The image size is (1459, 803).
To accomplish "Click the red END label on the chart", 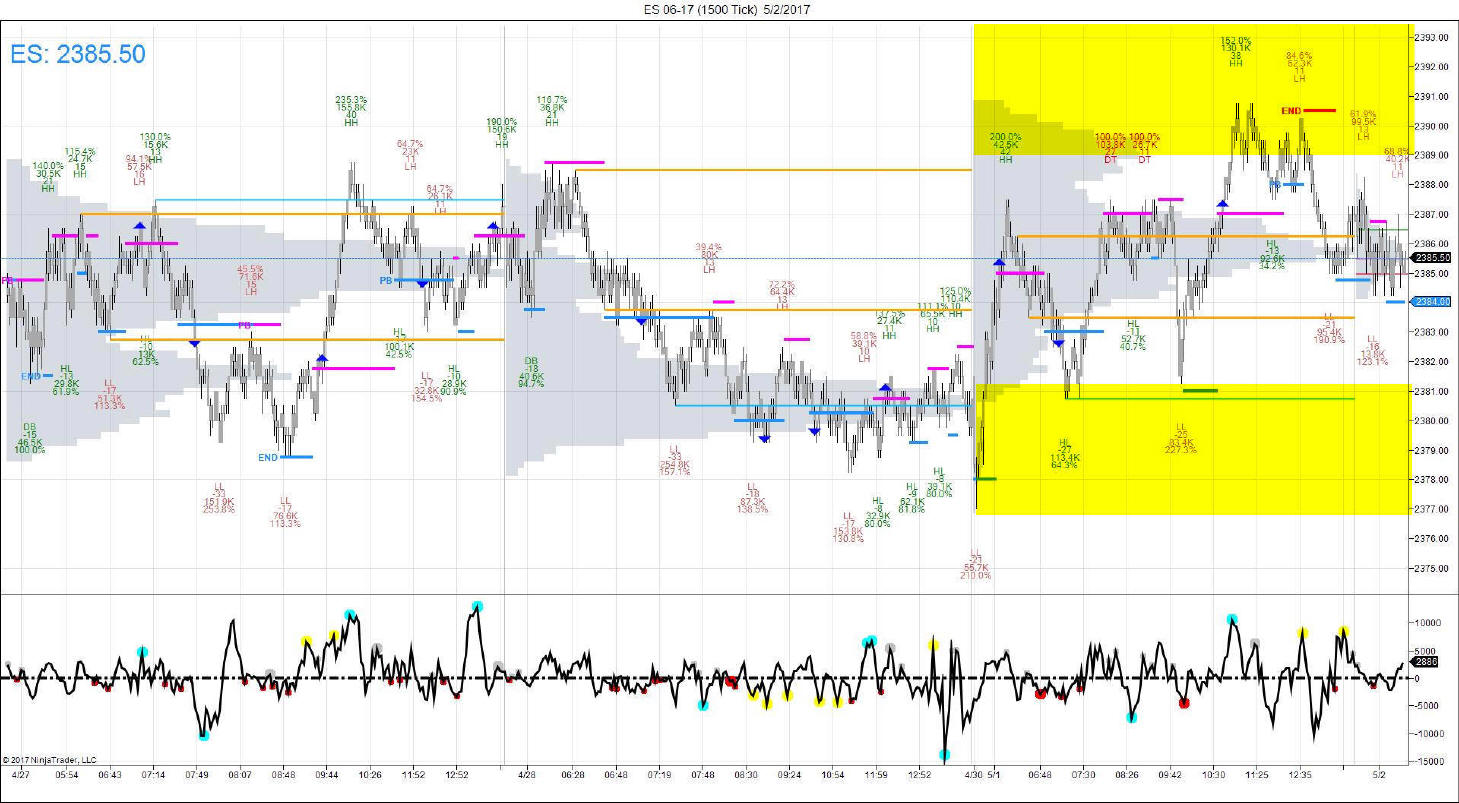I will click(1291, 110).
